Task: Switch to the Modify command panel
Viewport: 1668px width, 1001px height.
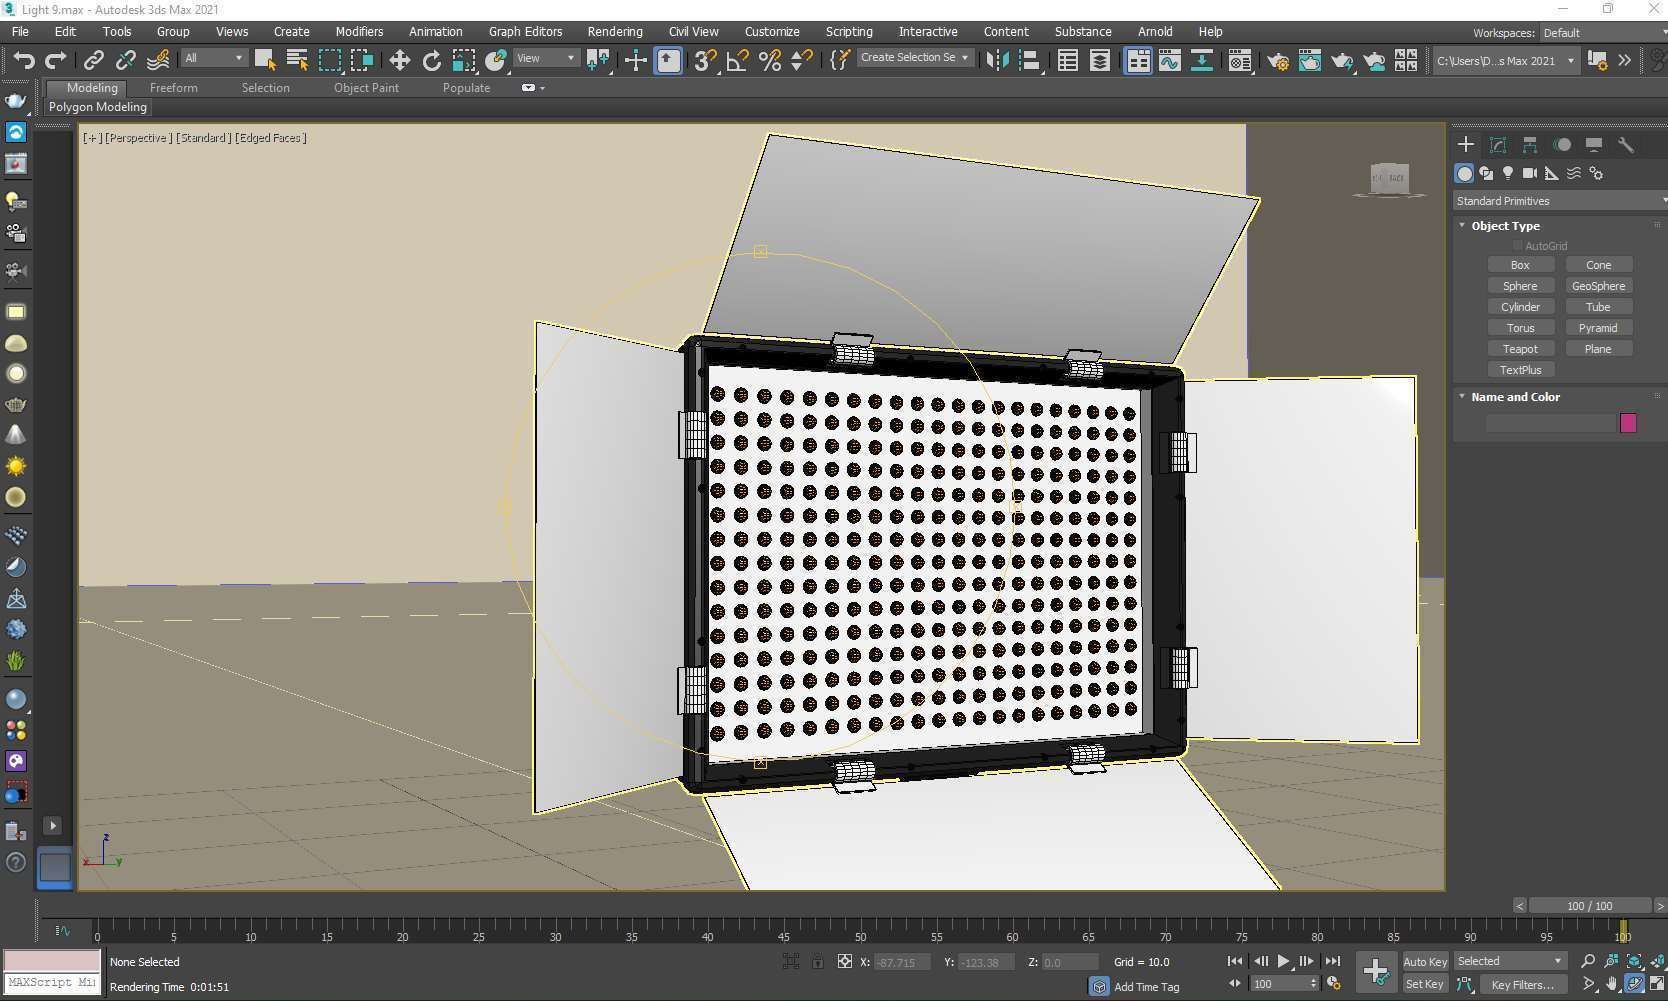Action: point(1498,145)
